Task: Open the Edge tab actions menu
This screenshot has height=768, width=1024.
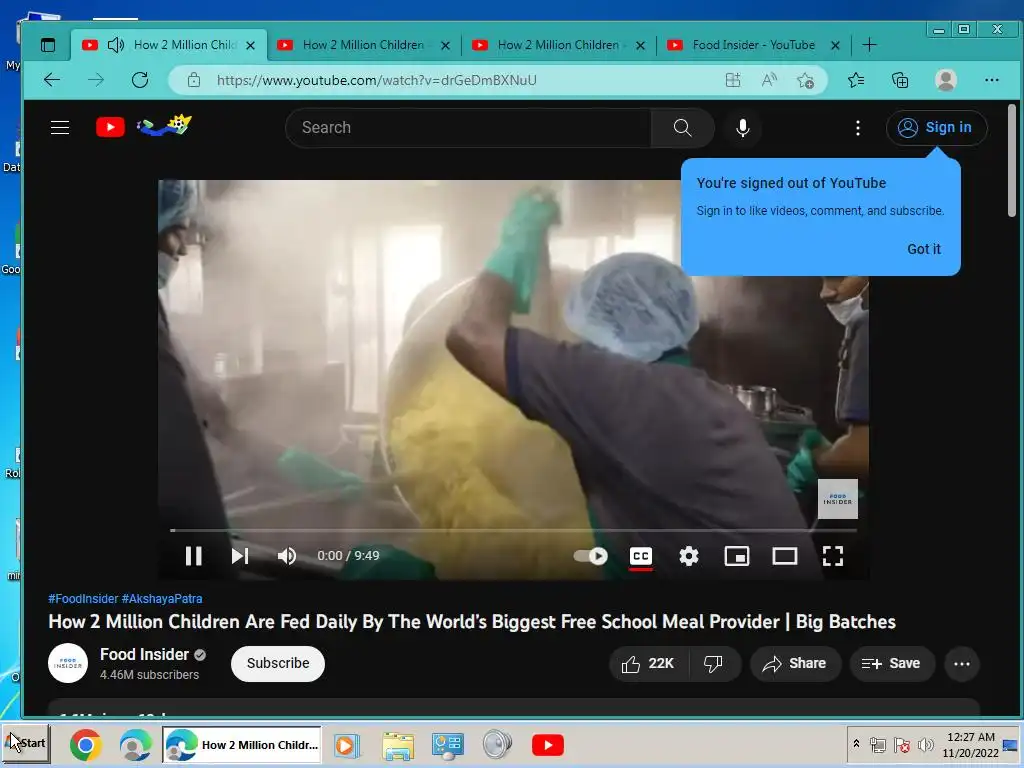Action: tap(48, 45)
